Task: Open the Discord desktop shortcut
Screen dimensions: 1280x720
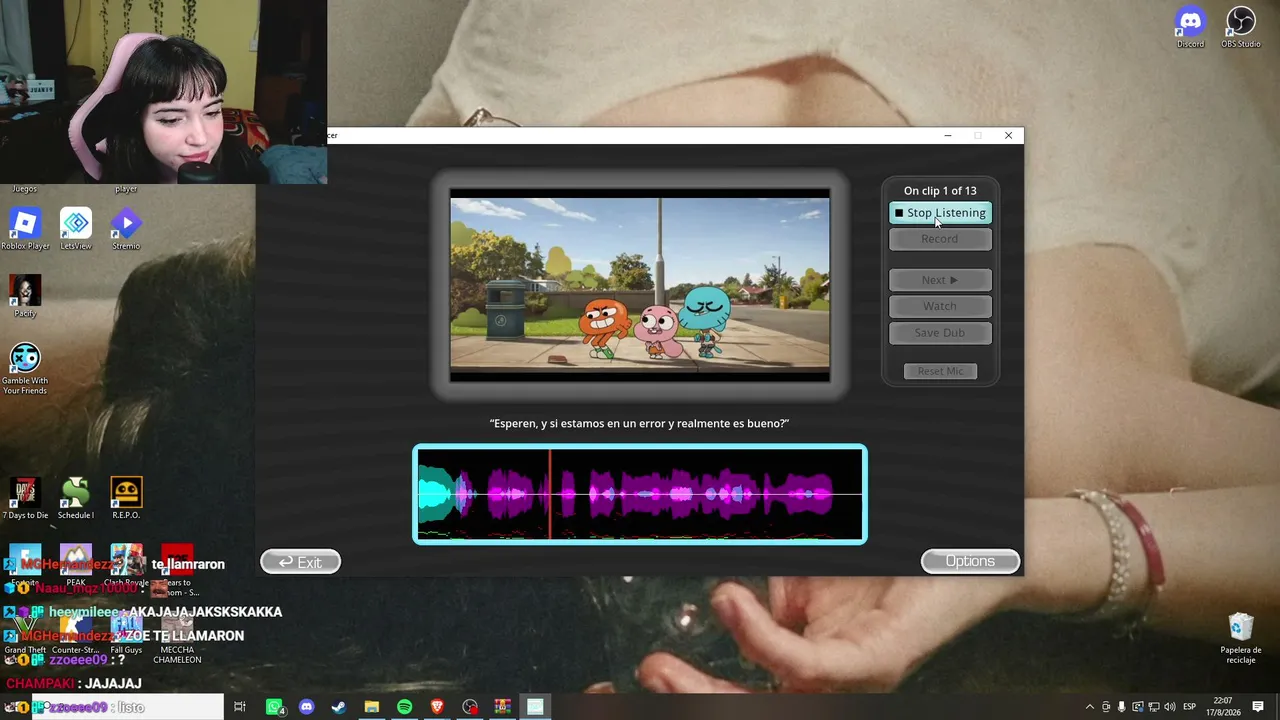Action: [x=1190, y=28]
